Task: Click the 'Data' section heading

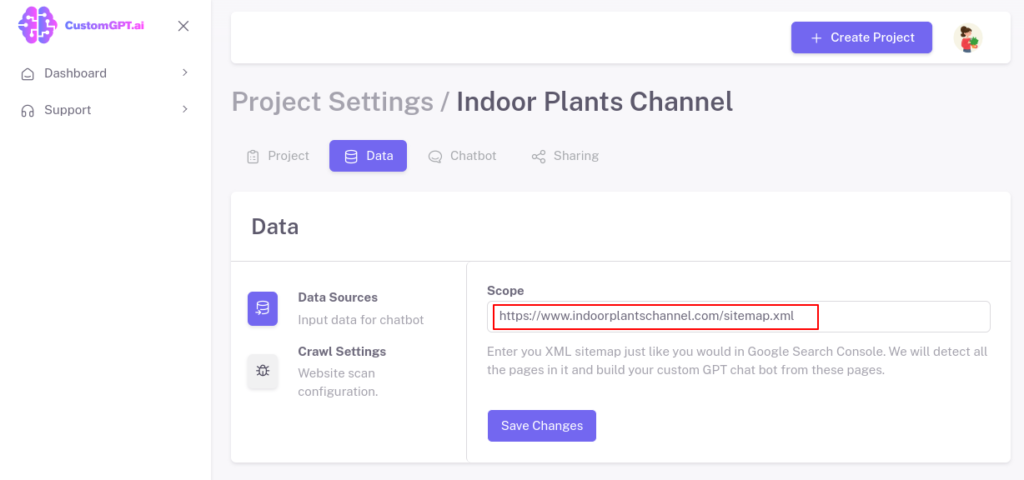Action: click(275, 227)
